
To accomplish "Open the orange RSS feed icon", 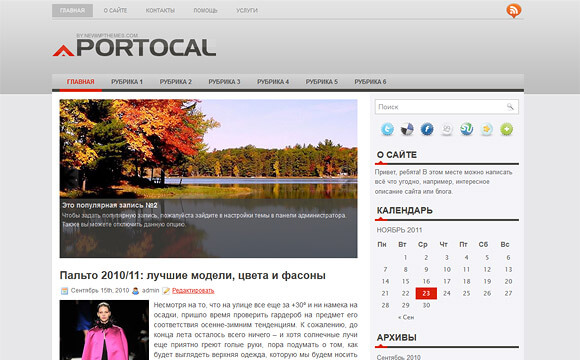I will 514,10.
